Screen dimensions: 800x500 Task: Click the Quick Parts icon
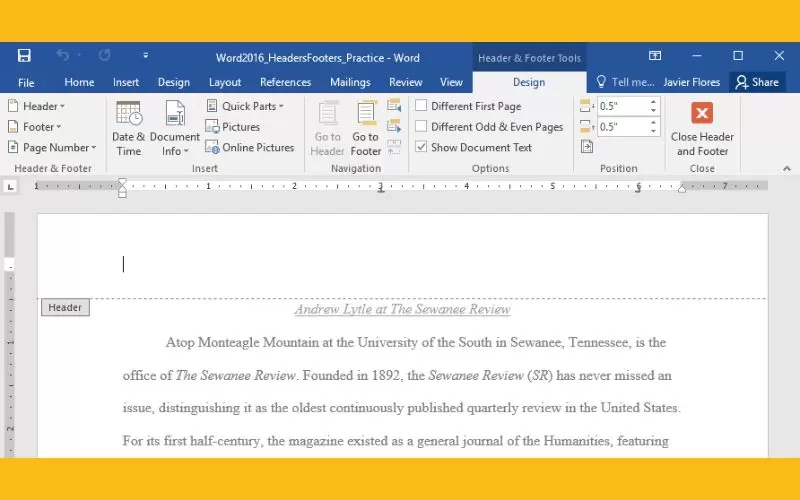pyautogui.click(x=212, y=106)
